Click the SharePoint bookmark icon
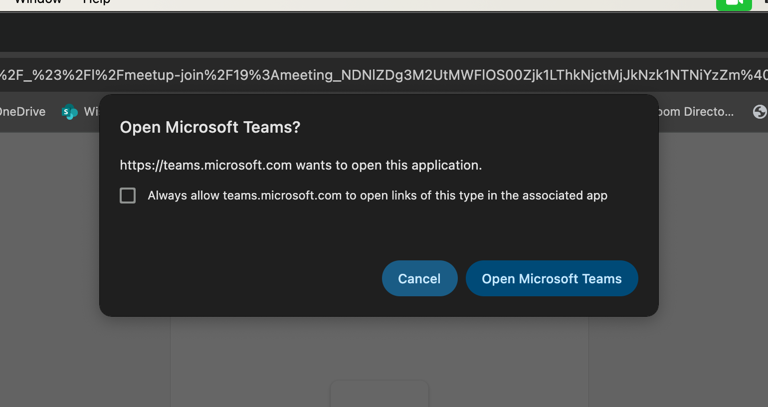Screen dimensions: 768x407 tap(69, 112)
